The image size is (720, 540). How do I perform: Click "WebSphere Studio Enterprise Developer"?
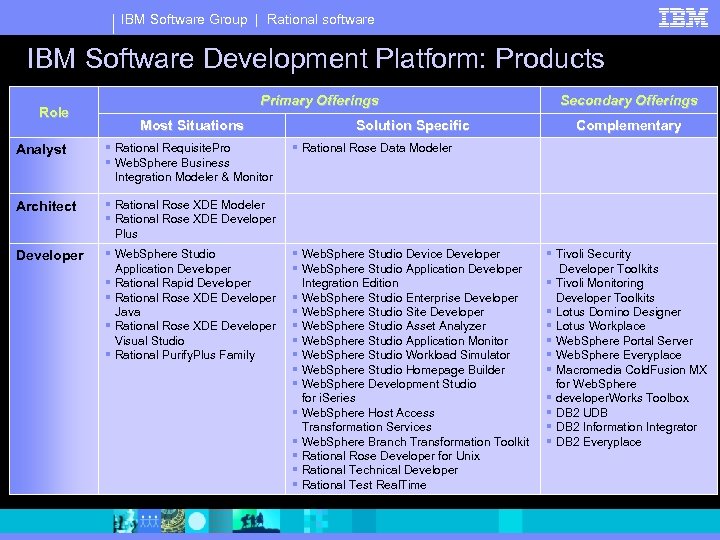point(410,298)
